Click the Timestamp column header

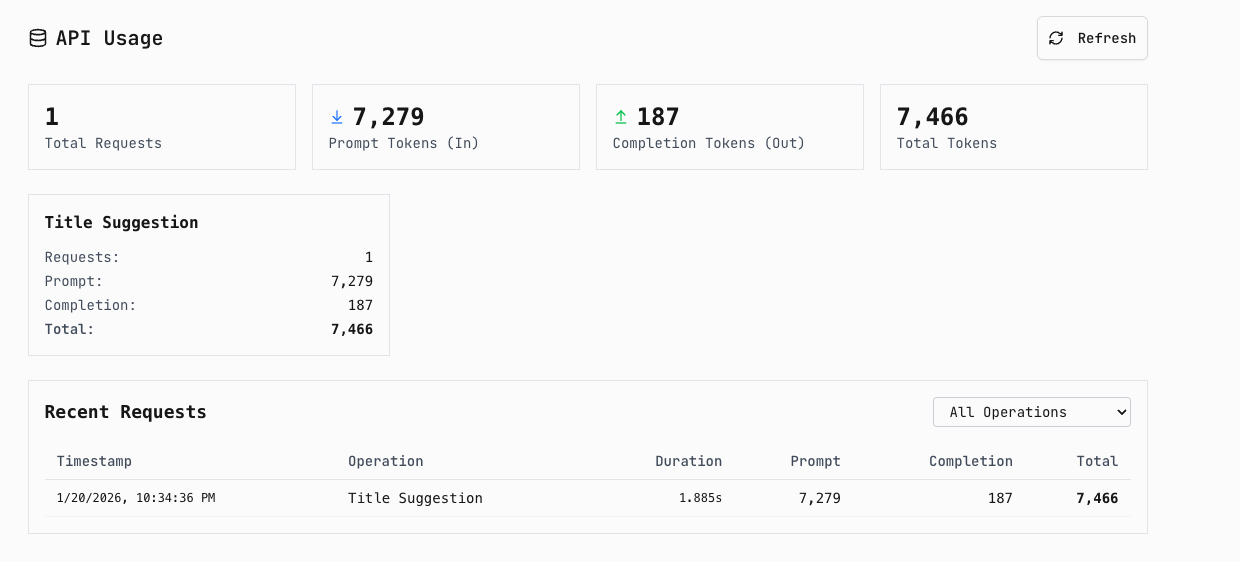[x=94, y=461]
